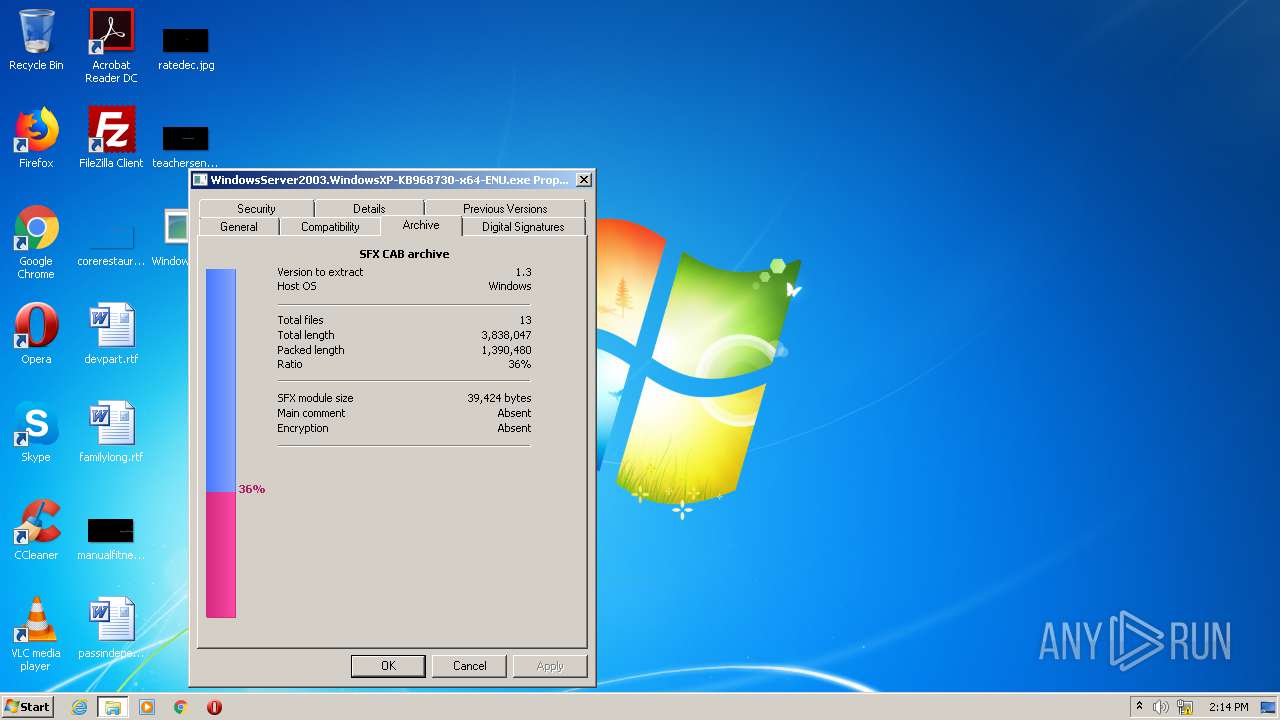
Task: Click the clock showing 2:14 PM
Action: point(1228,707)
